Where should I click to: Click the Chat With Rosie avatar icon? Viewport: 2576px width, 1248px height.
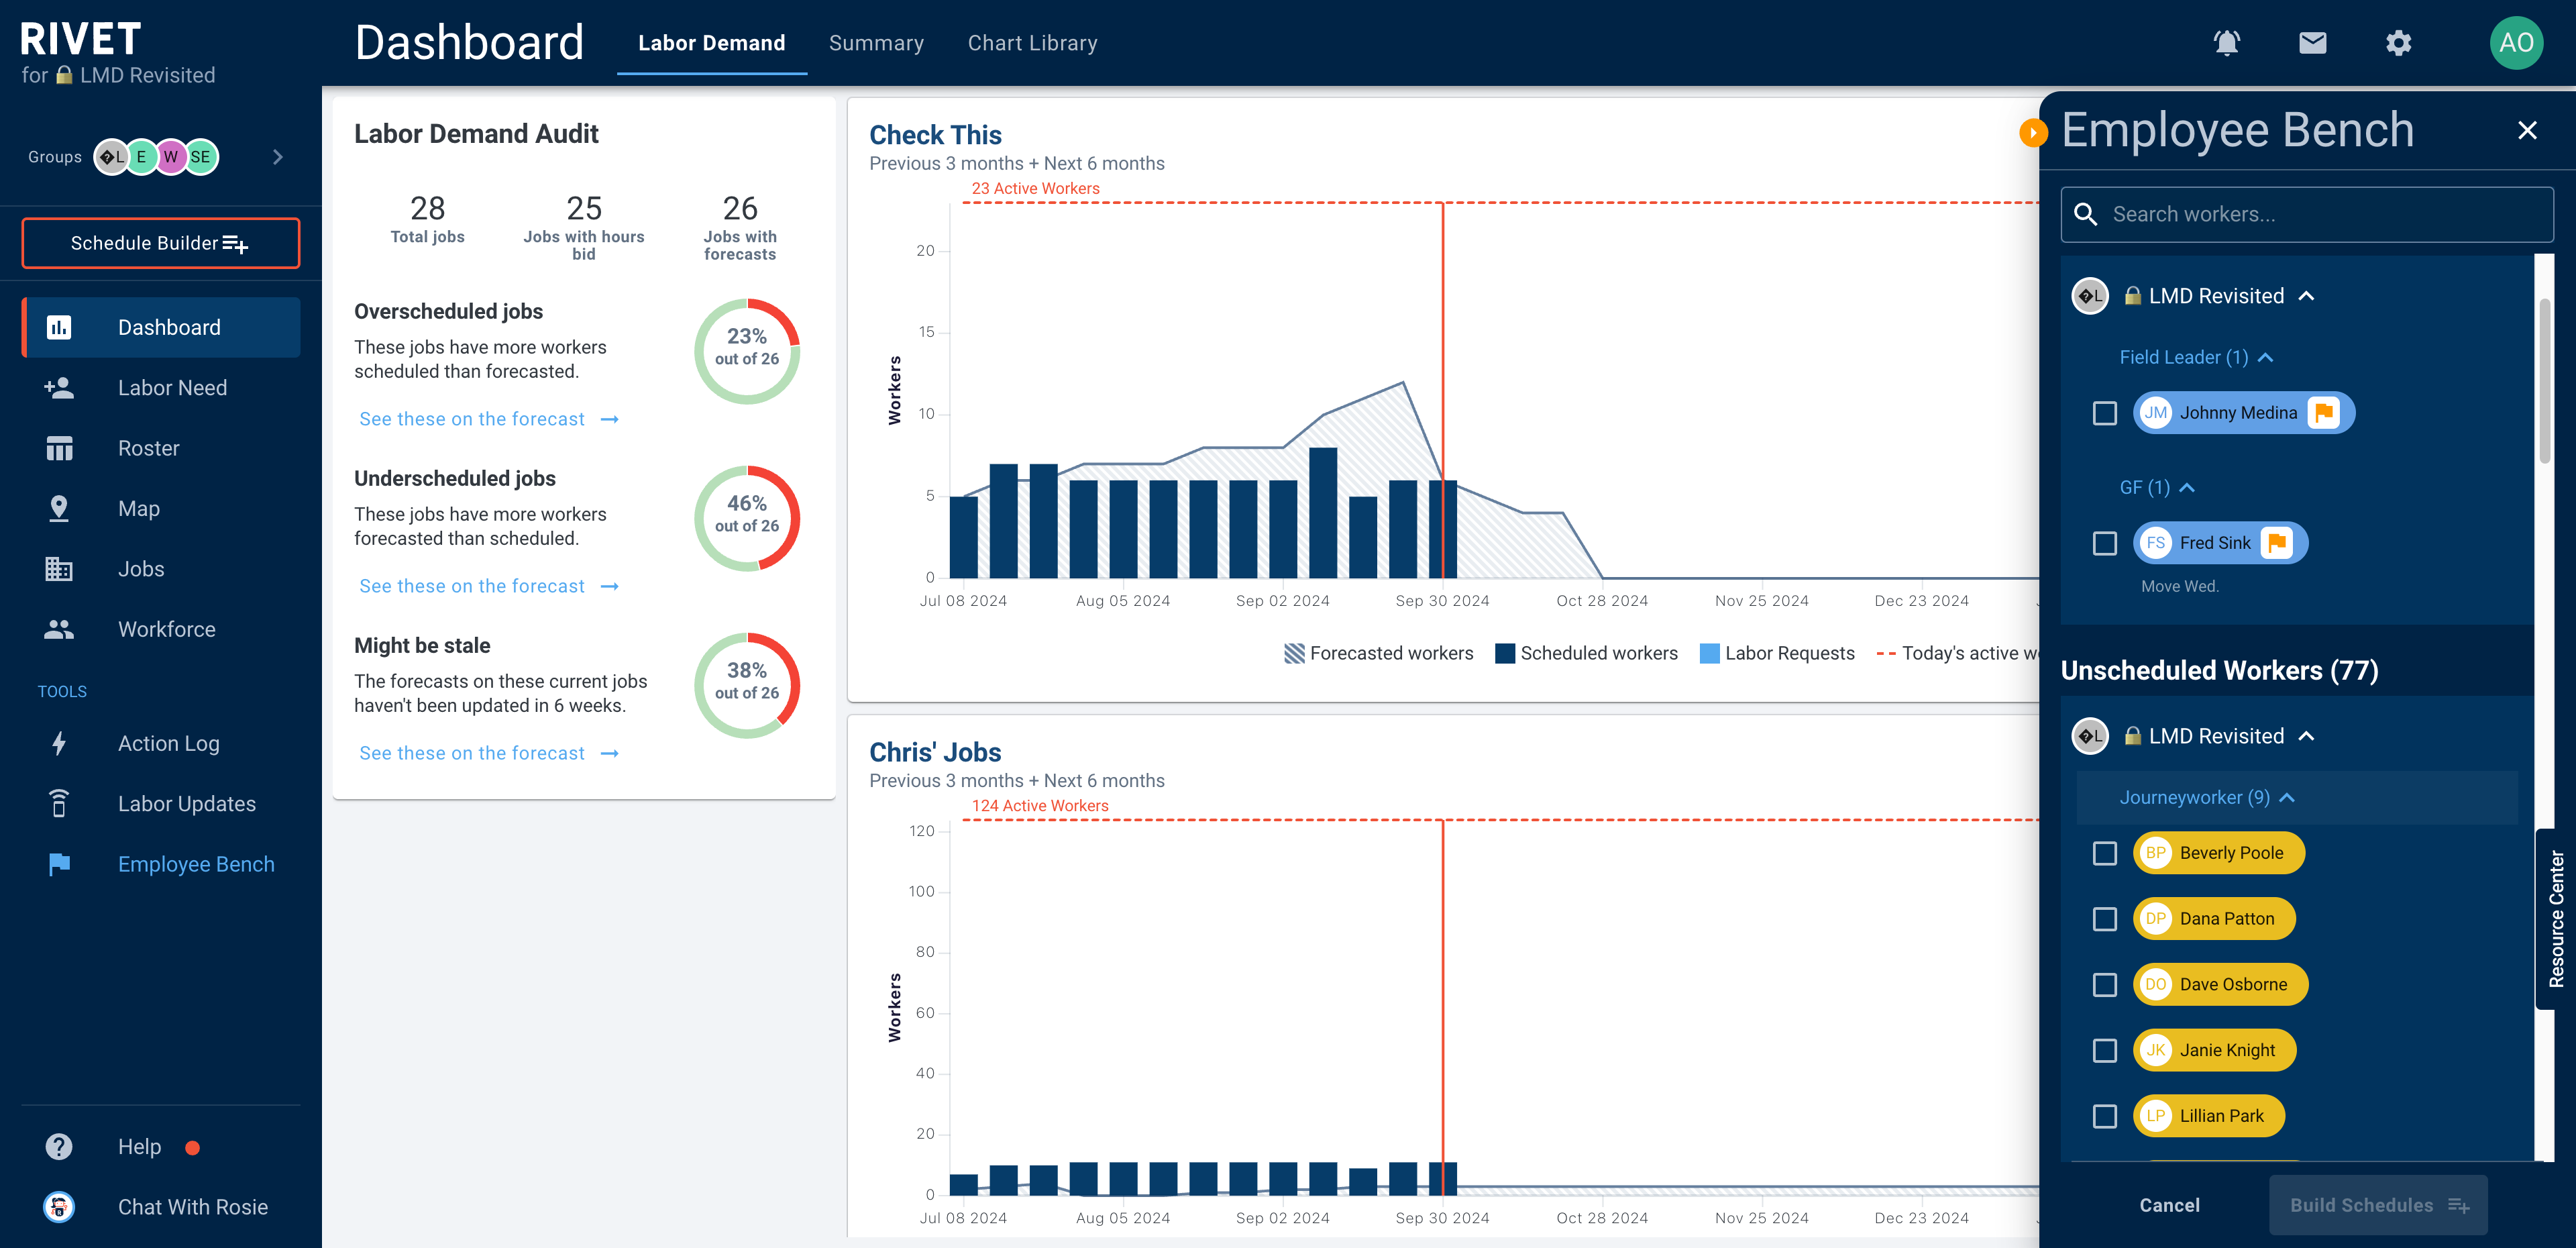(59, 1207)
